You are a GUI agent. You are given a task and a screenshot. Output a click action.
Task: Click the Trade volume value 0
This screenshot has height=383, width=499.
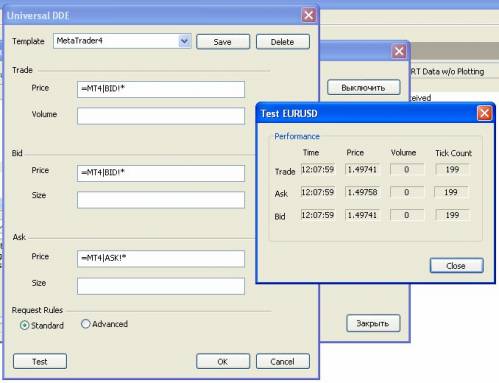coord(407,169)
